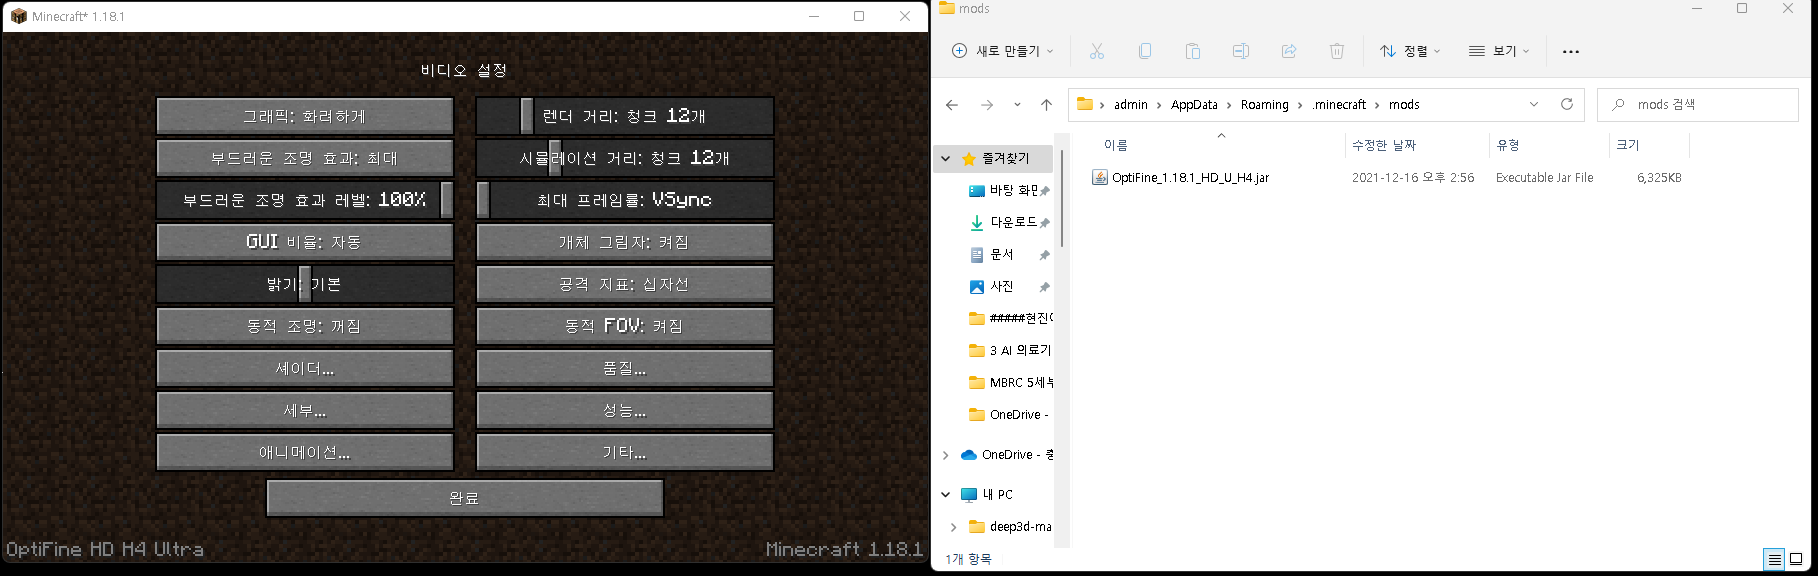Click the Paste icon in Explorer toolbar
The width and height of the screenshot is (1818, 576).
[1192, 51]
